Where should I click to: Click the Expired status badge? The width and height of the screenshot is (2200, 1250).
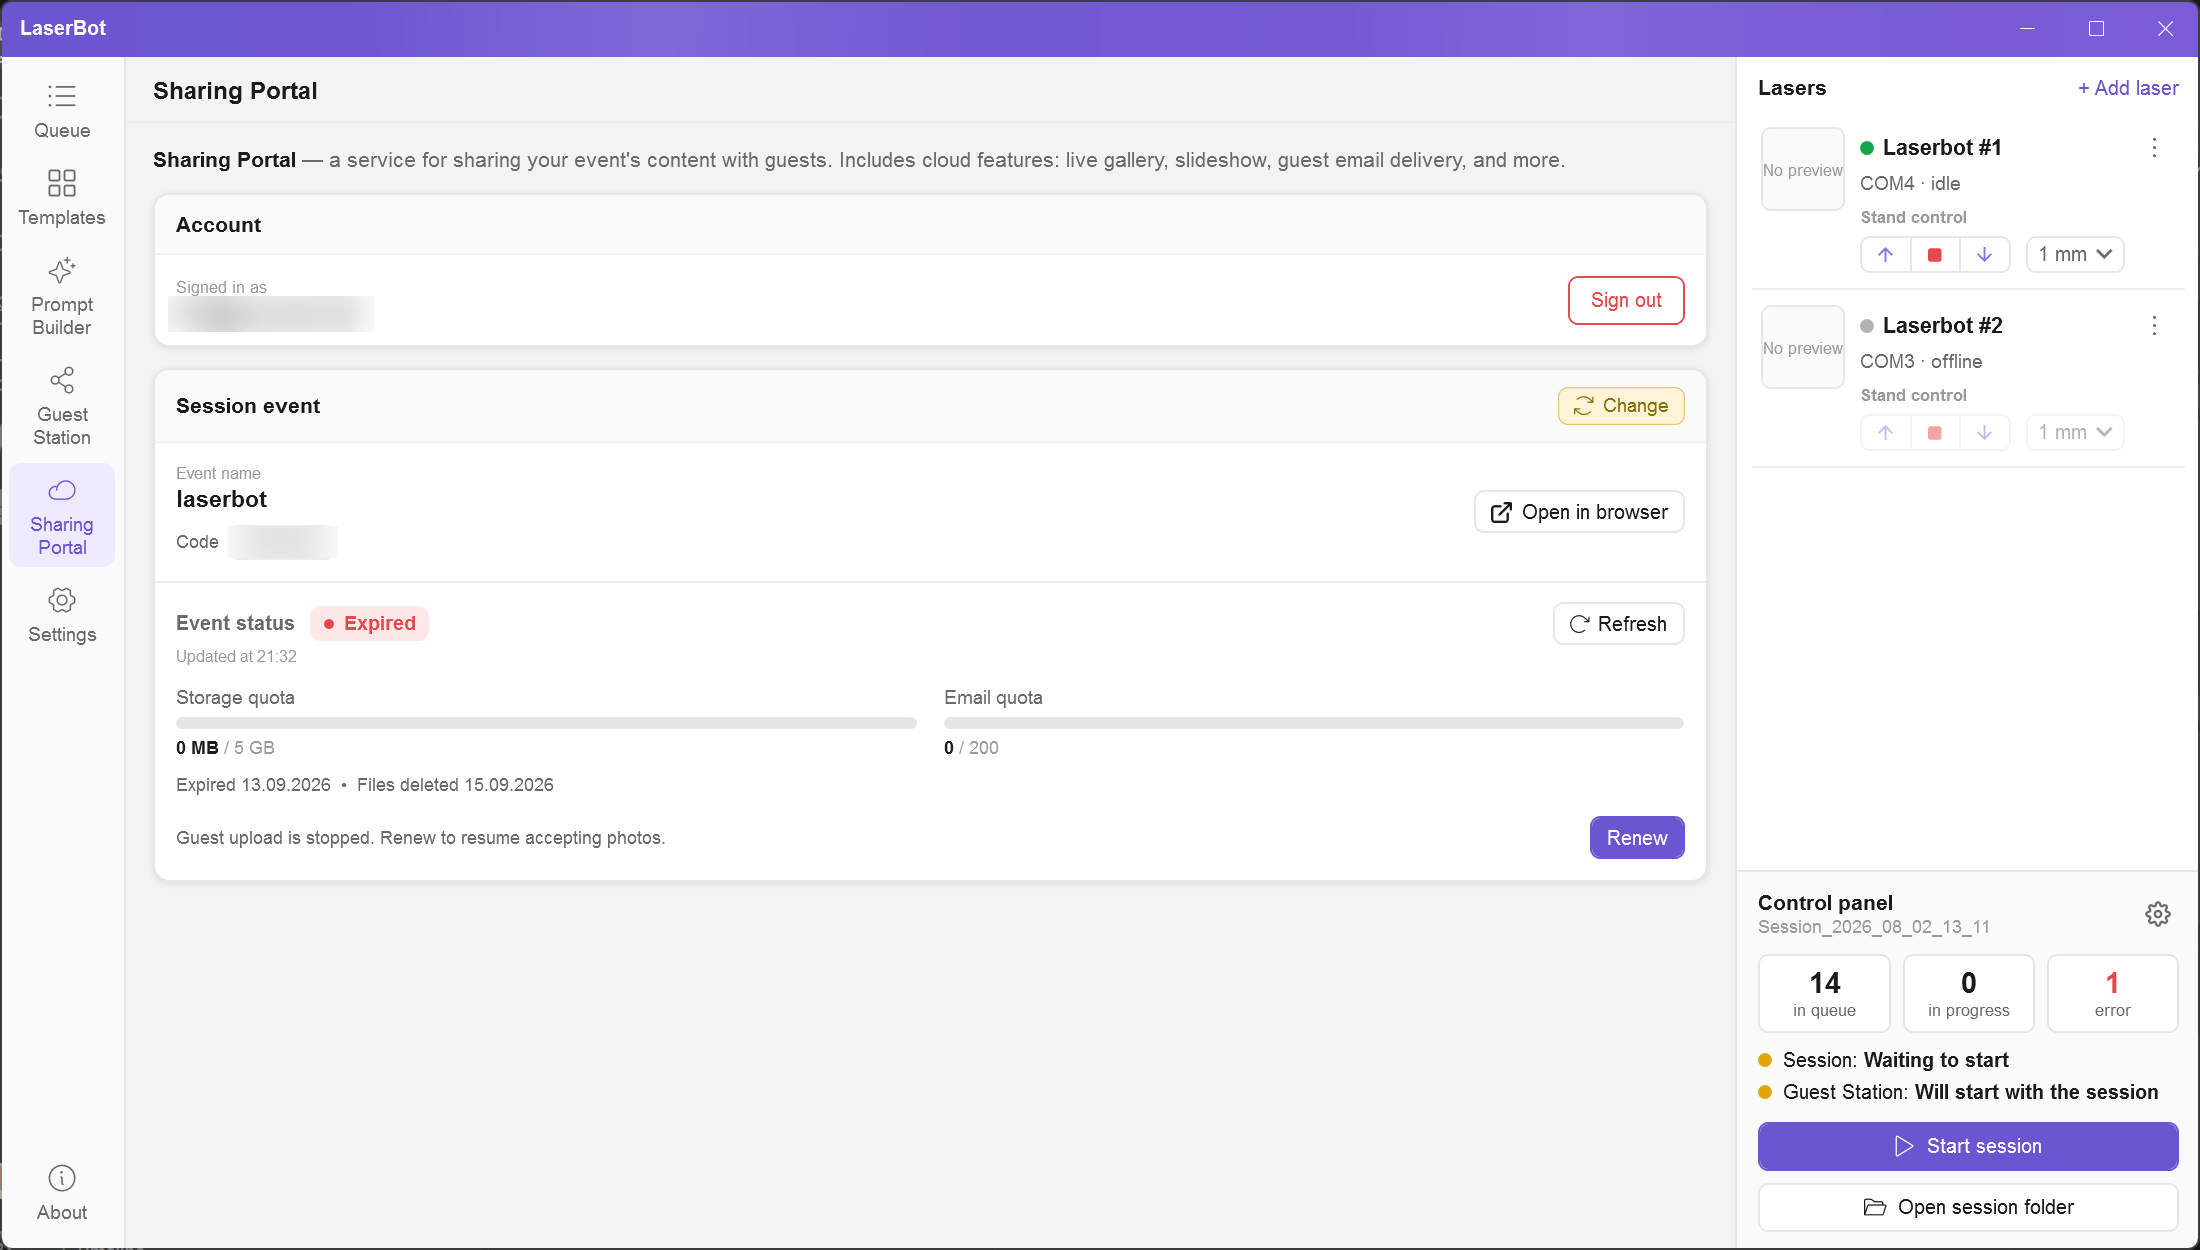click(x=369, y=624)
